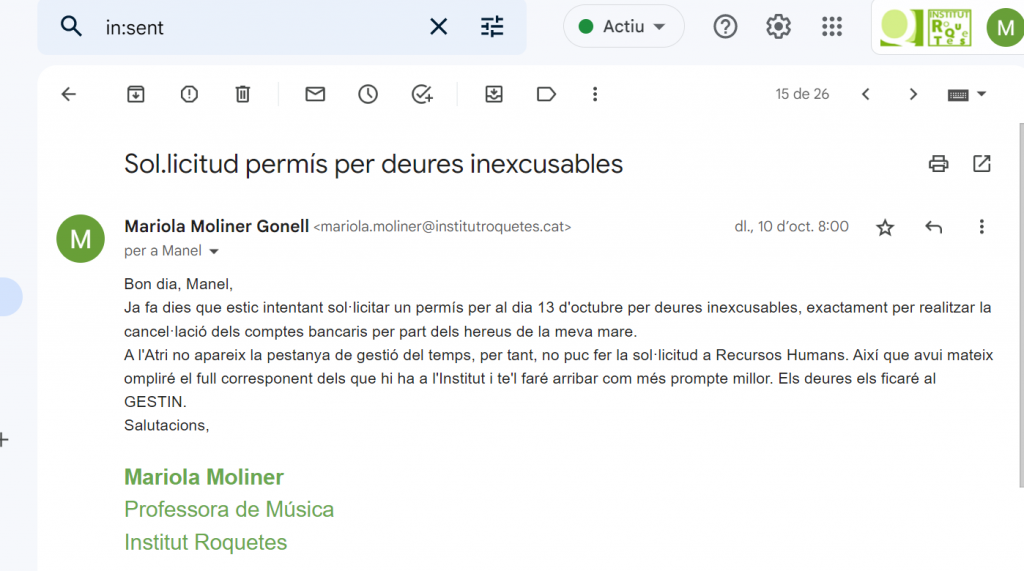Add this email to Tasks
1024x571 pixels.
(x=422, y=94)
